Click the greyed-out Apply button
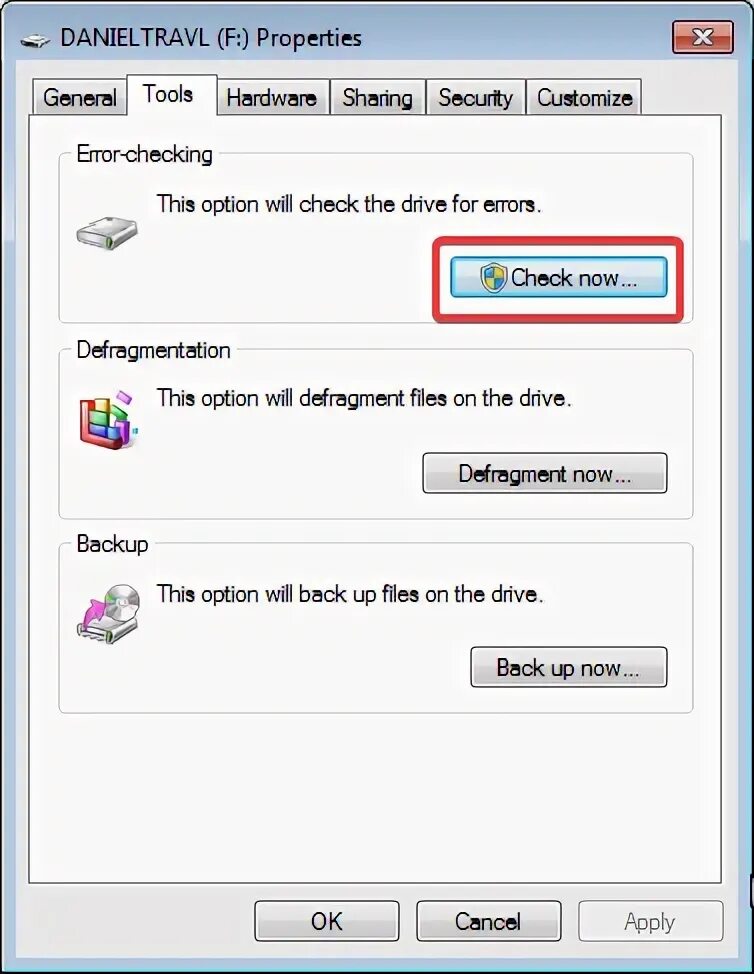 click(650, 921)
